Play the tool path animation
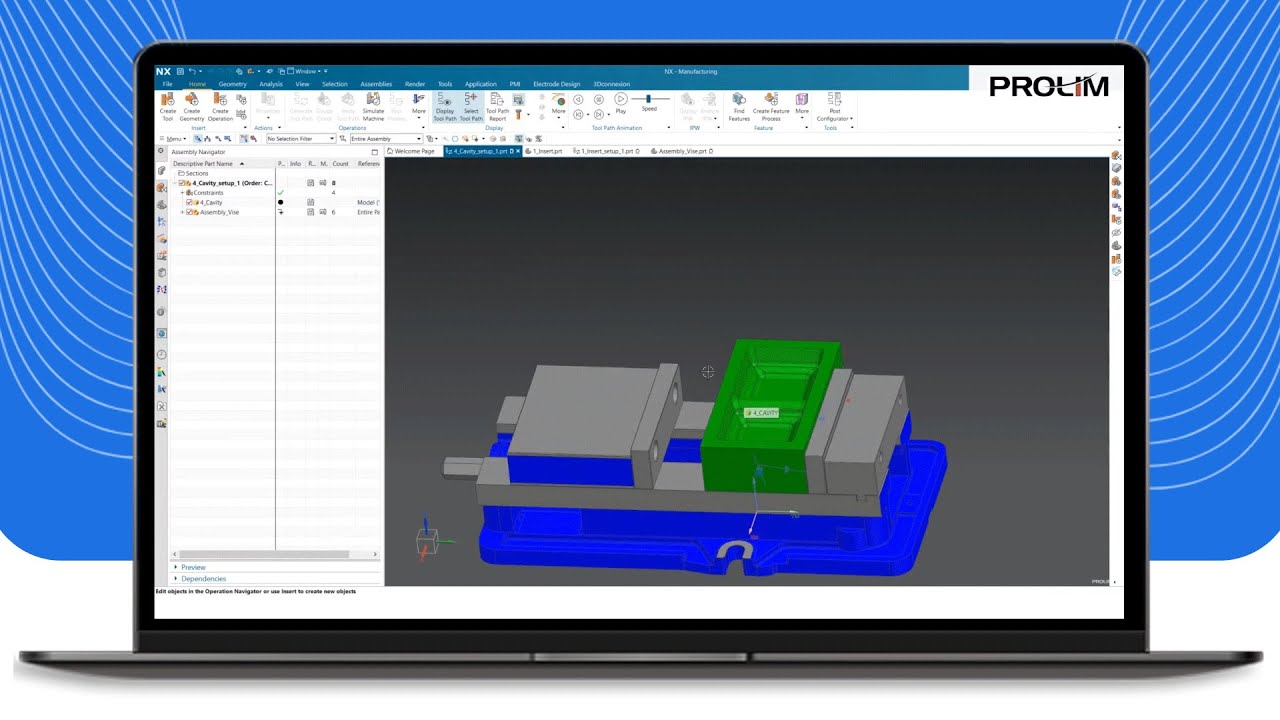 621,102
